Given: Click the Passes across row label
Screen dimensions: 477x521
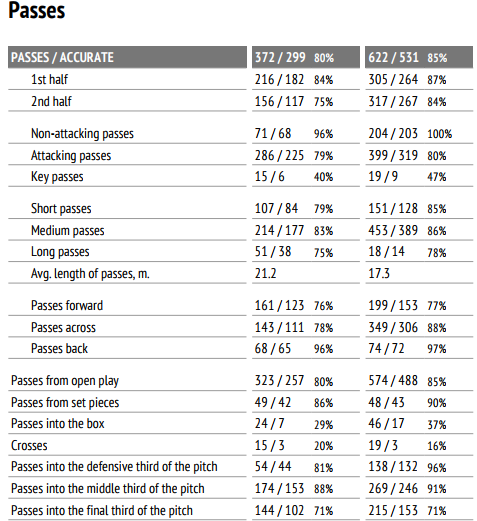Looking at the screenshot, I should (63, 328).
